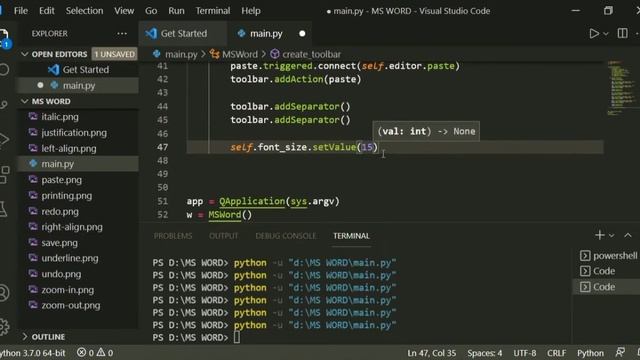Screen dimensions: 640x360
Task: Click MSWord class breadcrumb
Action: (x=234, y=54)
